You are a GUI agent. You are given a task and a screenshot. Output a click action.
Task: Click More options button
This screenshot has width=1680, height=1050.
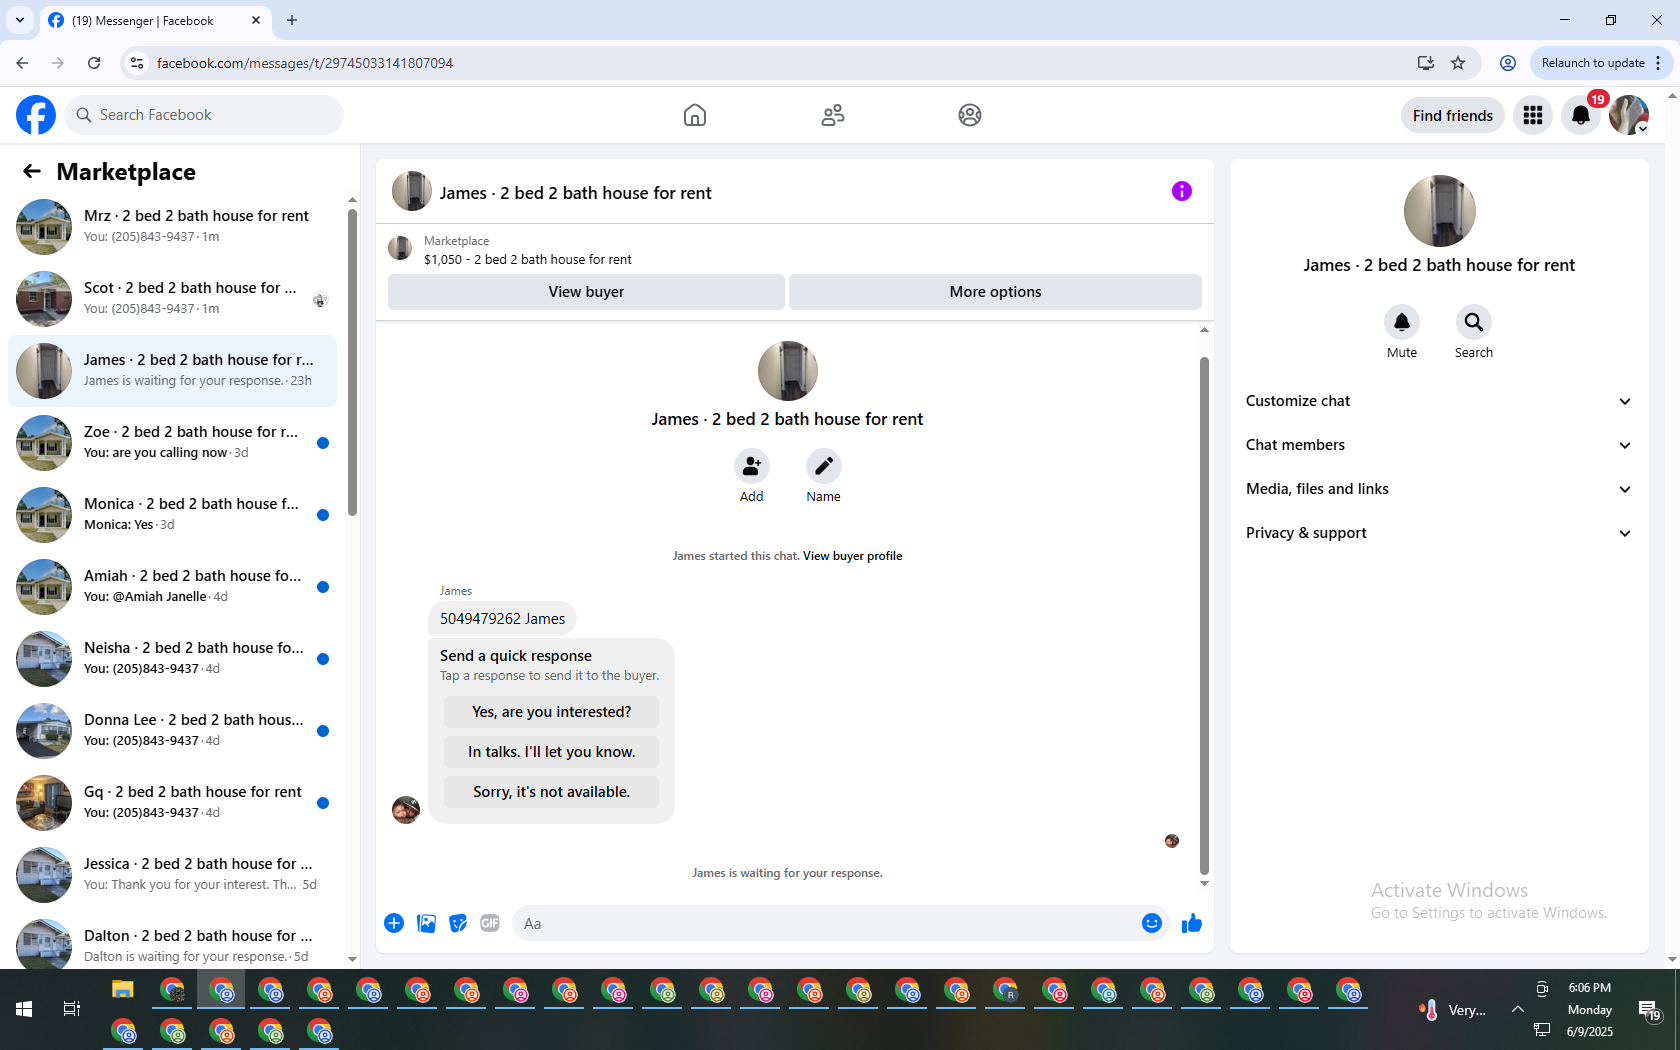click(995, 292)
